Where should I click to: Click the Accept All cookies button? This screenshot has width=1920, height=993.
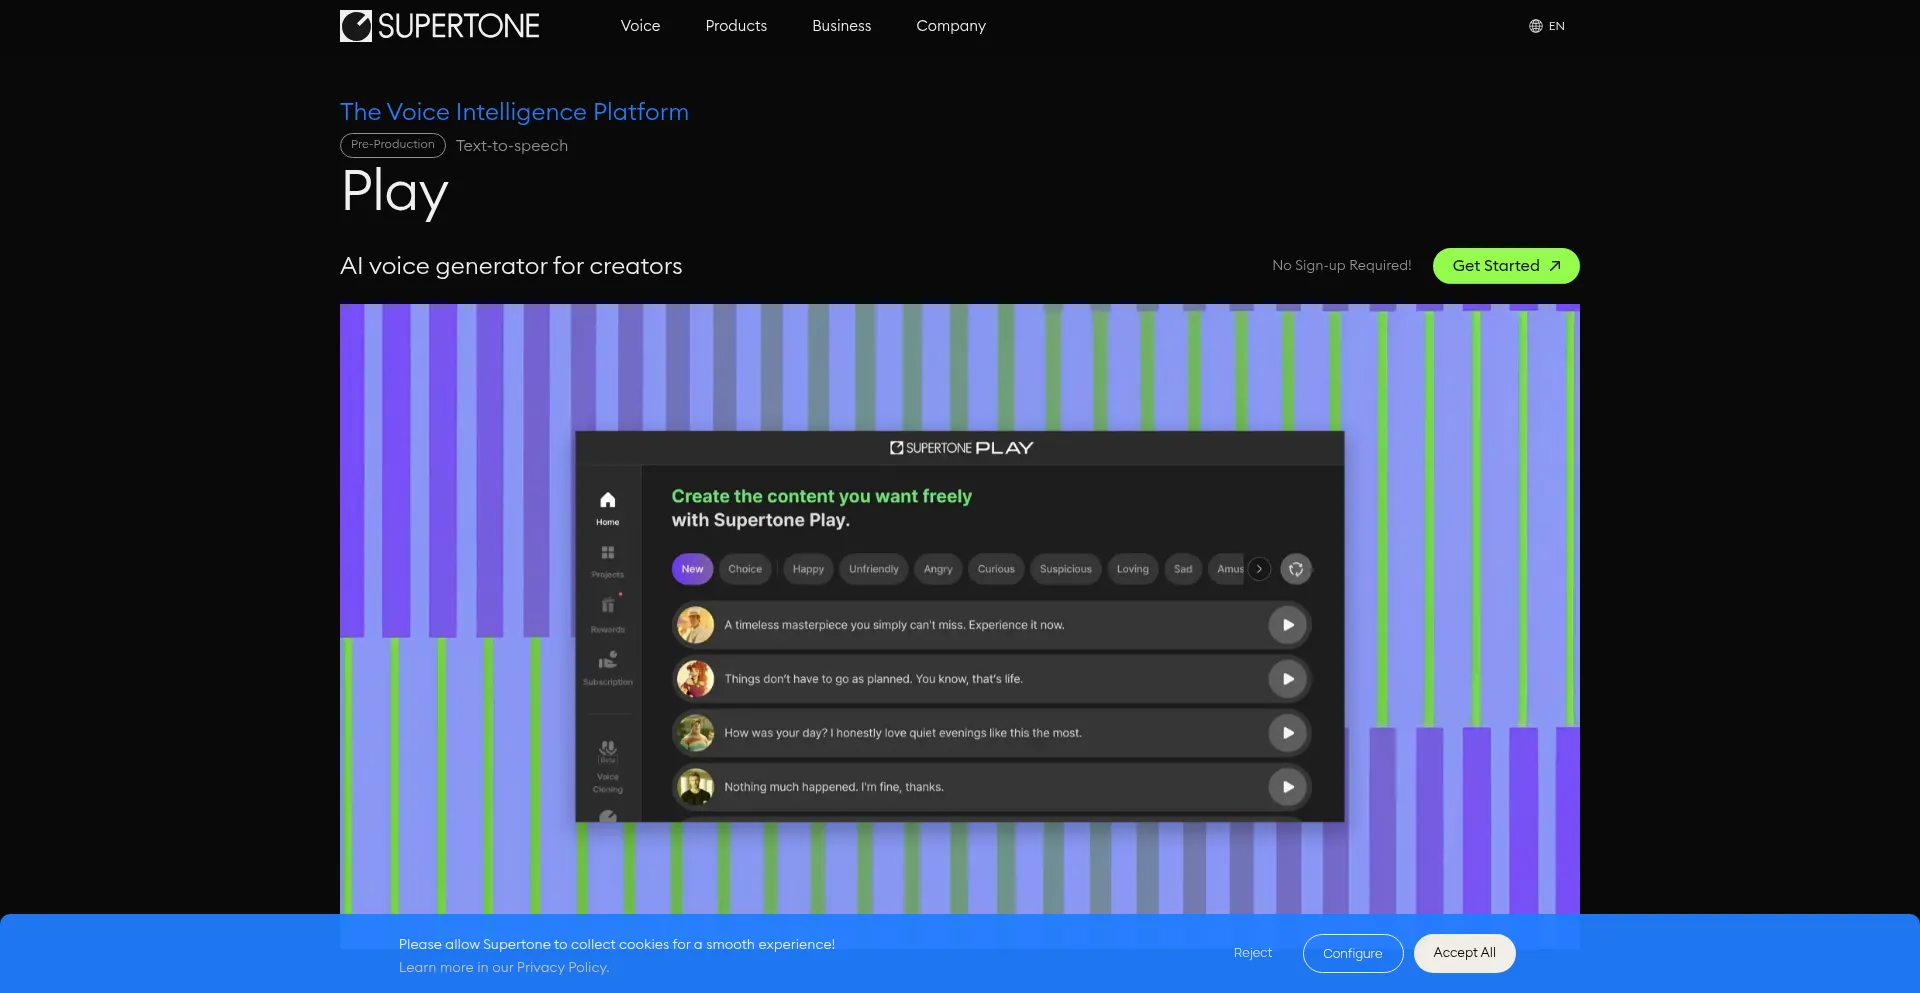1464,953
